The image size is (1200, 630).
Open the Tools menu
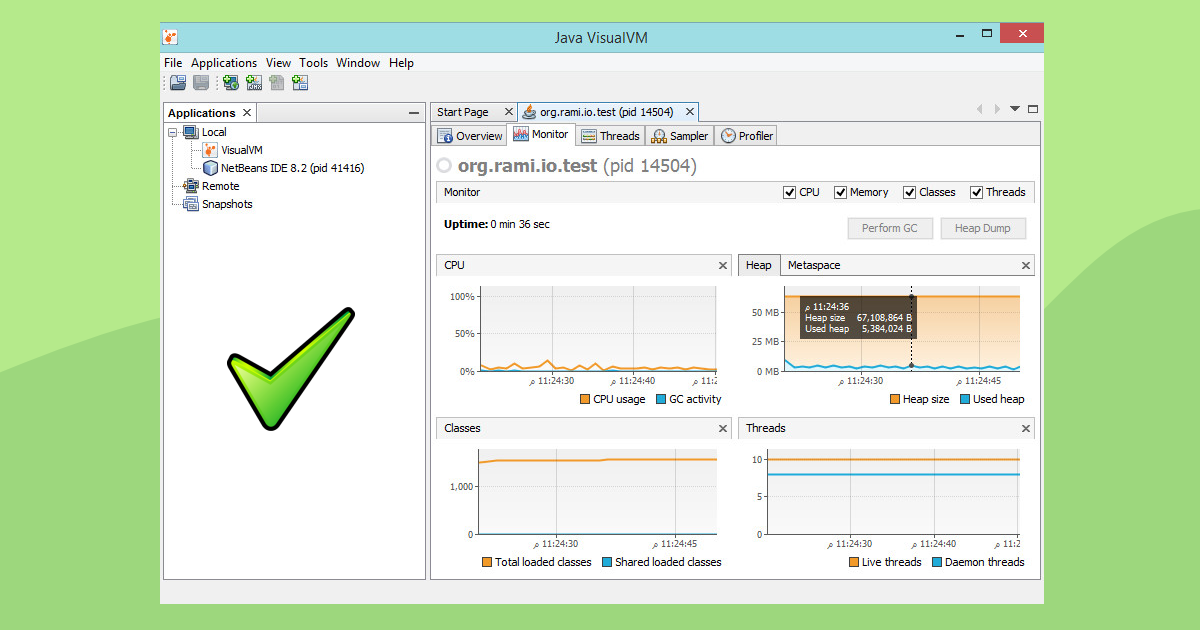(314, 63)
